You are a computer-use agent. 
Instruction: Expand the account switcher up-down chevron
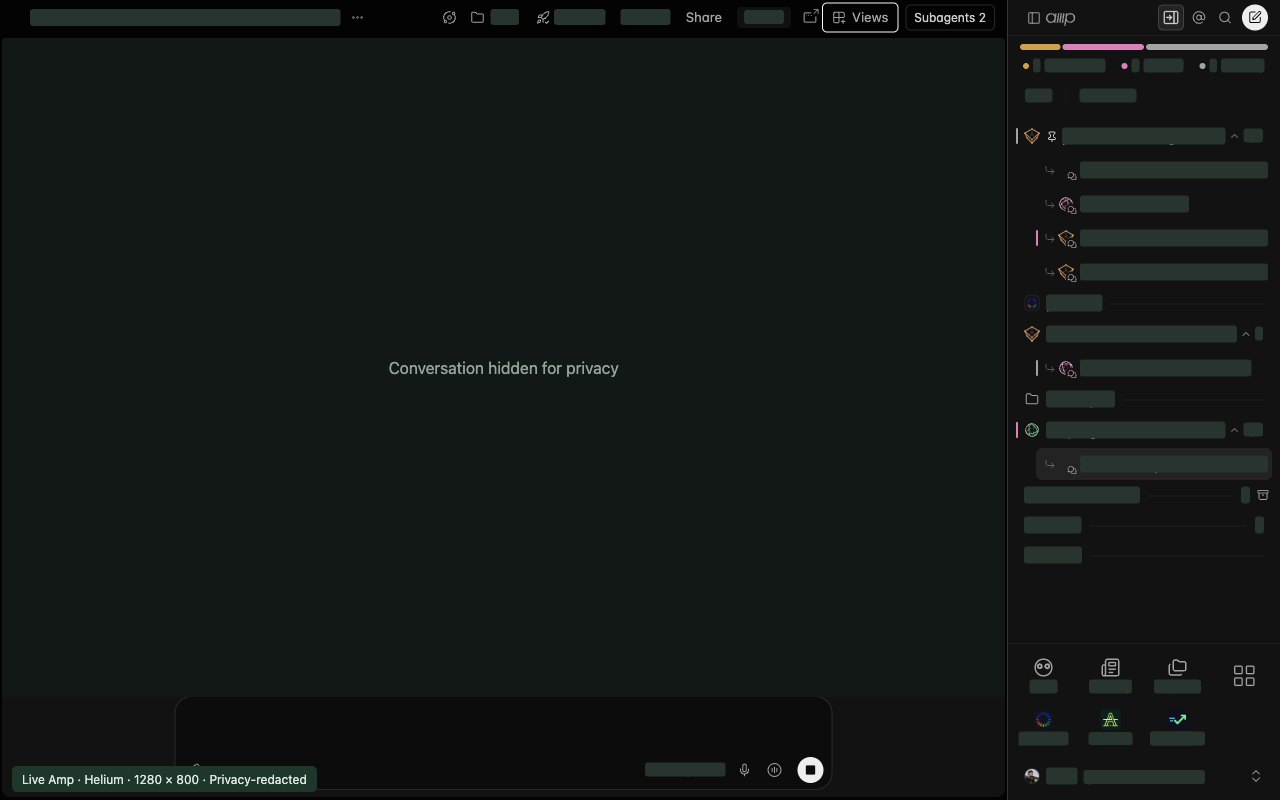tap(1256, 776)
